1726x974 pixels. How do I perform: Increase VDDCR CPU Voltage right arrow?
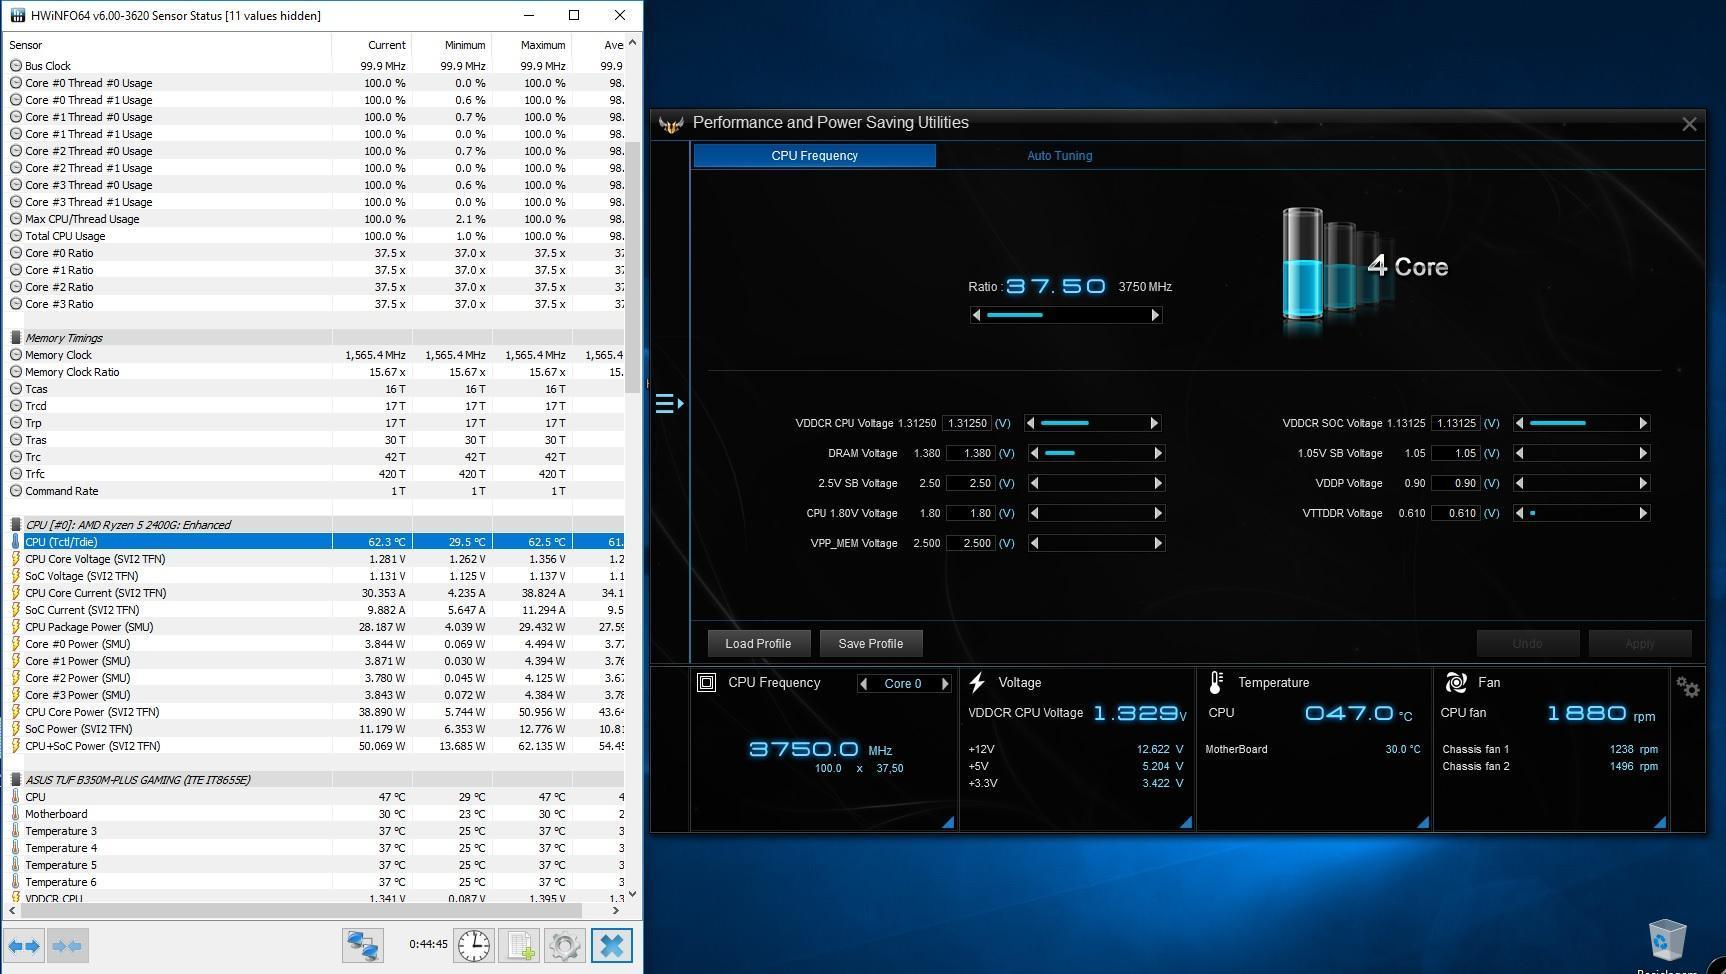click(1153, 423)
